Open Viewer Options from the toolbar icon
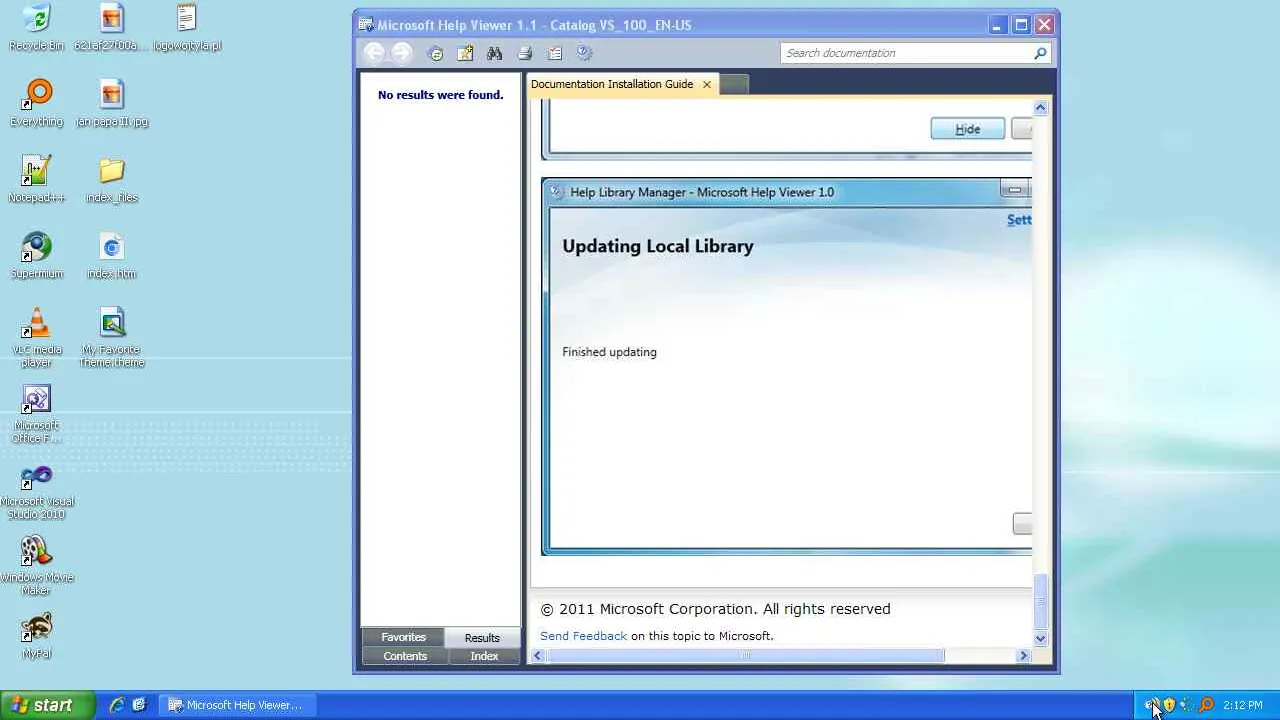The image size is (1280, 720). point(555,54)
